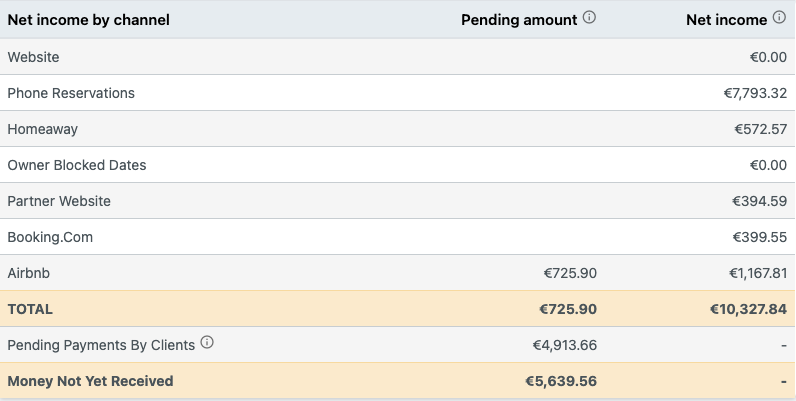Click the €5,639.56 money not received value
The height and width of the screenshot is (401, 796).
tap(561, 381)
